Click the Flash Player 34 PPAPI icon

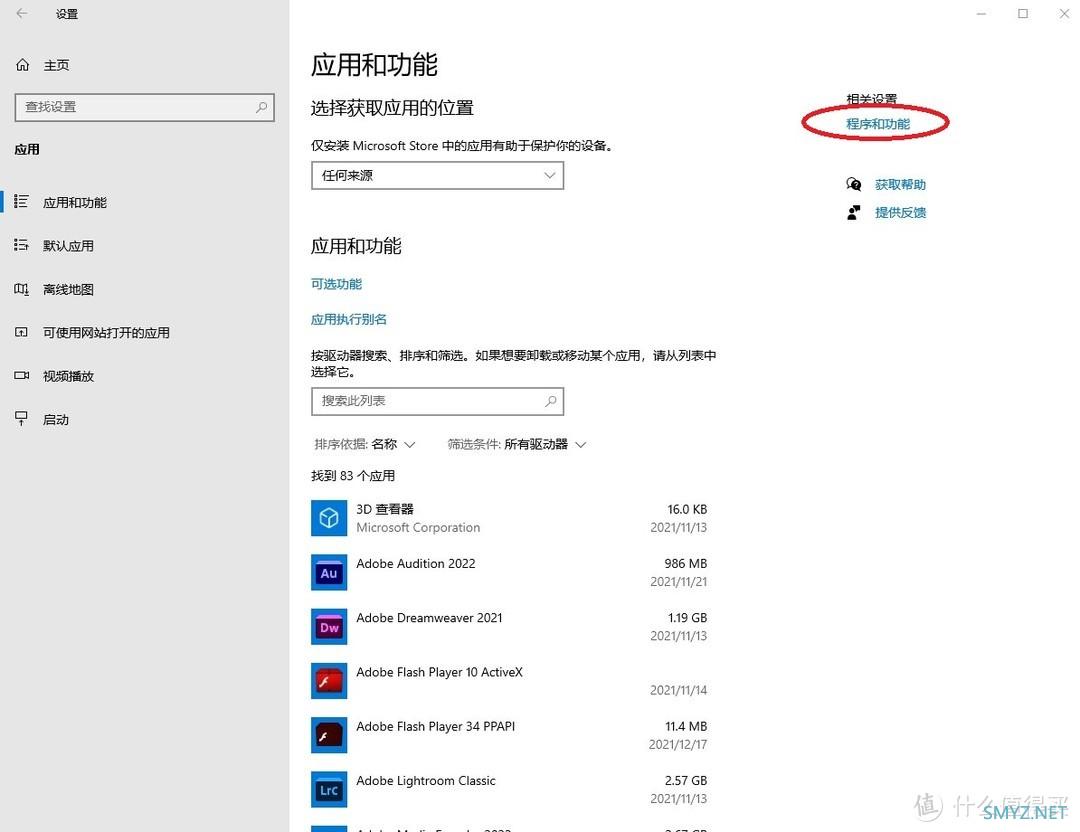coord(329,735)
